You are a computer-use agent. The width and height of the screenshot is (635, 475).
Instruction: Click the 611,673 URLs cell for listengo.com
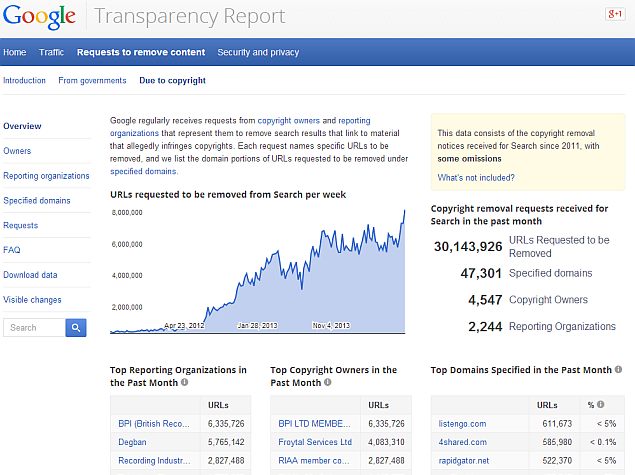[x=557, y=424]
